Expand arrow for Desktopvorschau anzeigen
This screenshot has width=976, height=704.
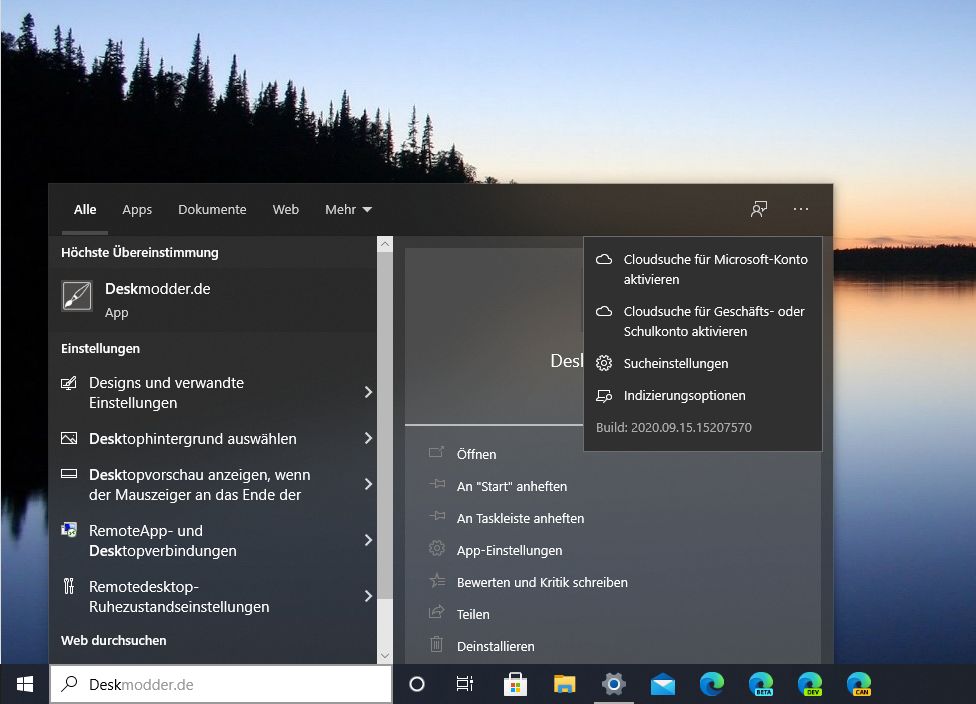[x=368, y=484]
